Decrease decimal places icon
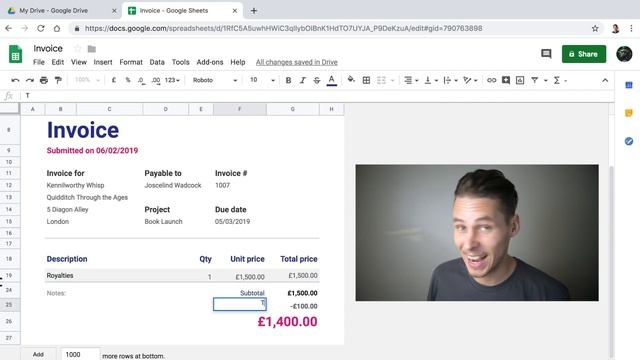 point(141,80)
